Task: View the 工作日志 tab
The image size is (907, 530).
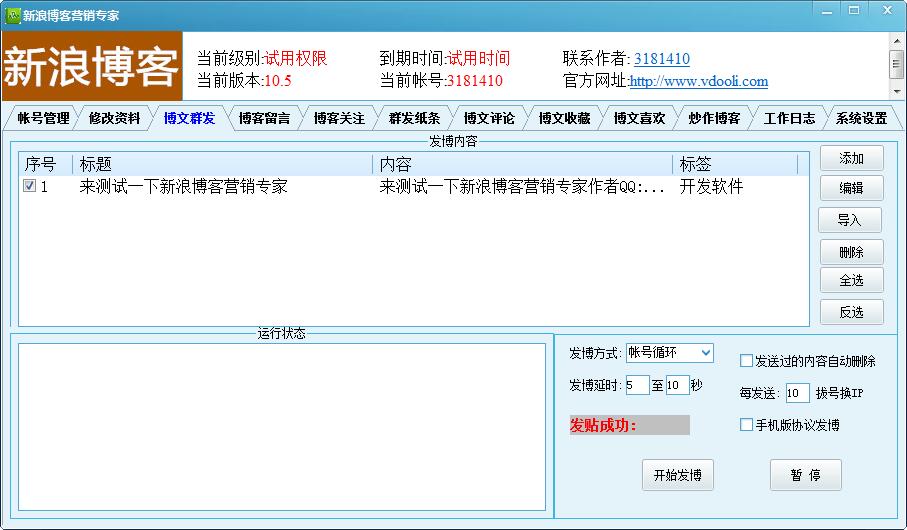Action: (789, 118)
